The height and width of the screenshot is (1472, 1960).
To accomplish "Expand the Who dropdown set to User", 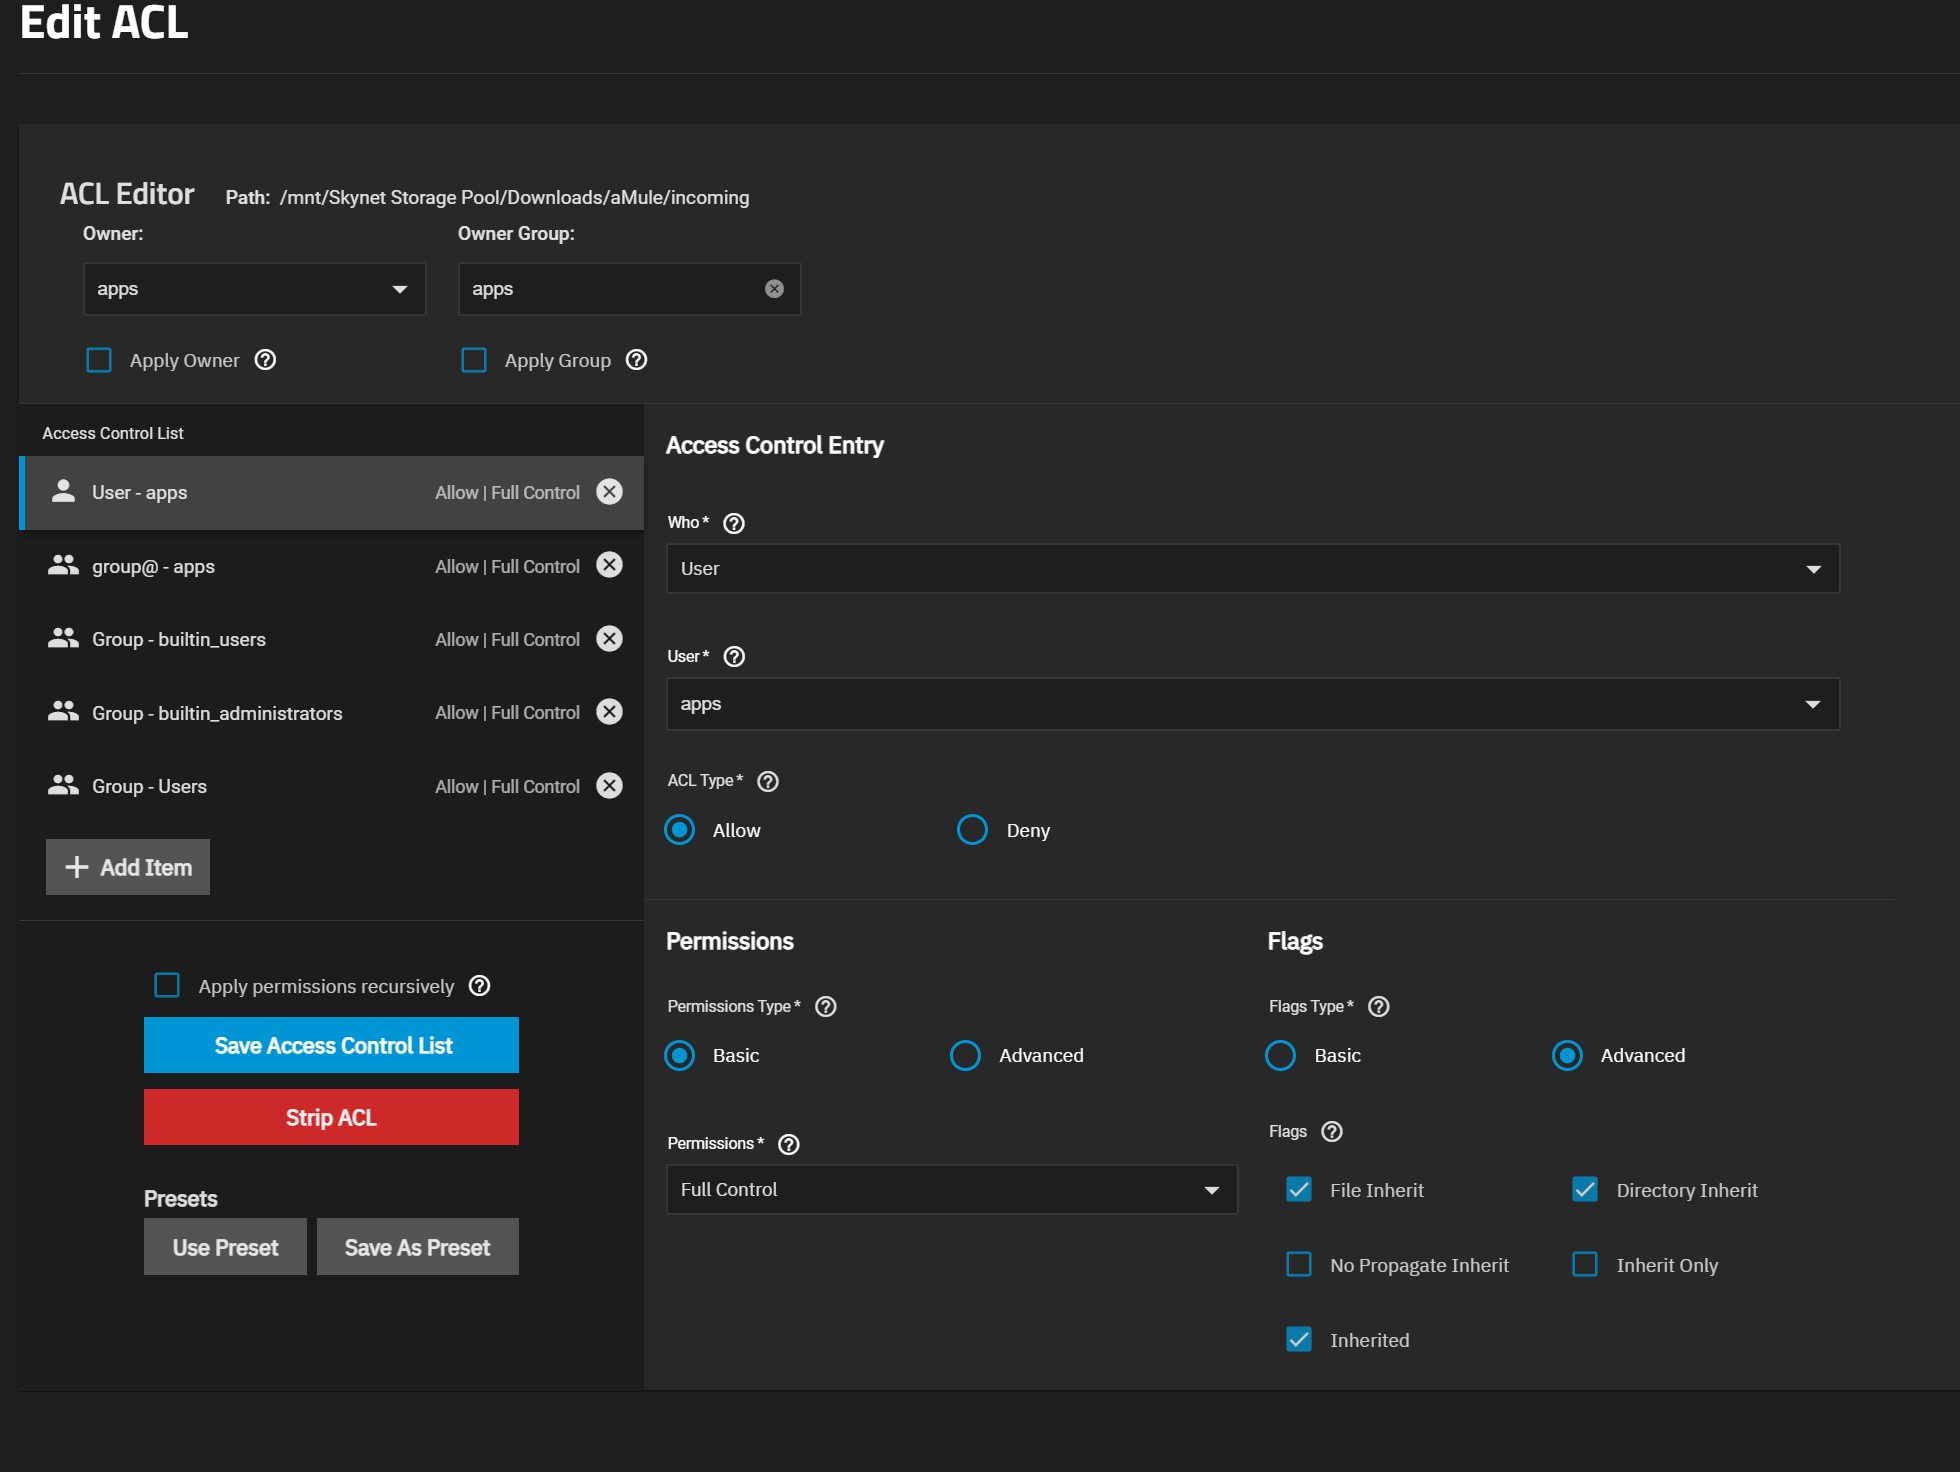I will point(1253,569).
